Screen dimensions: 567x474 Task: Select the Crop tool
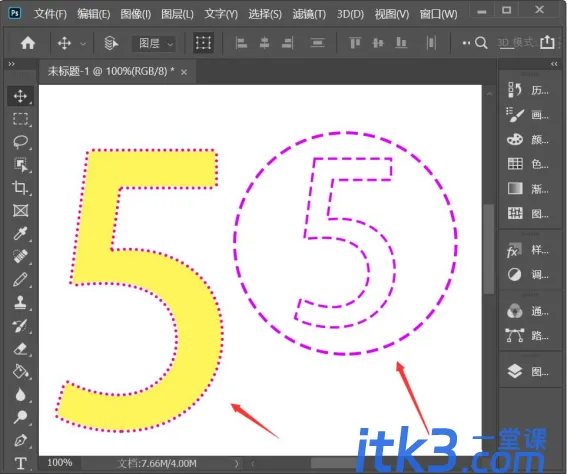click(20, 188)
